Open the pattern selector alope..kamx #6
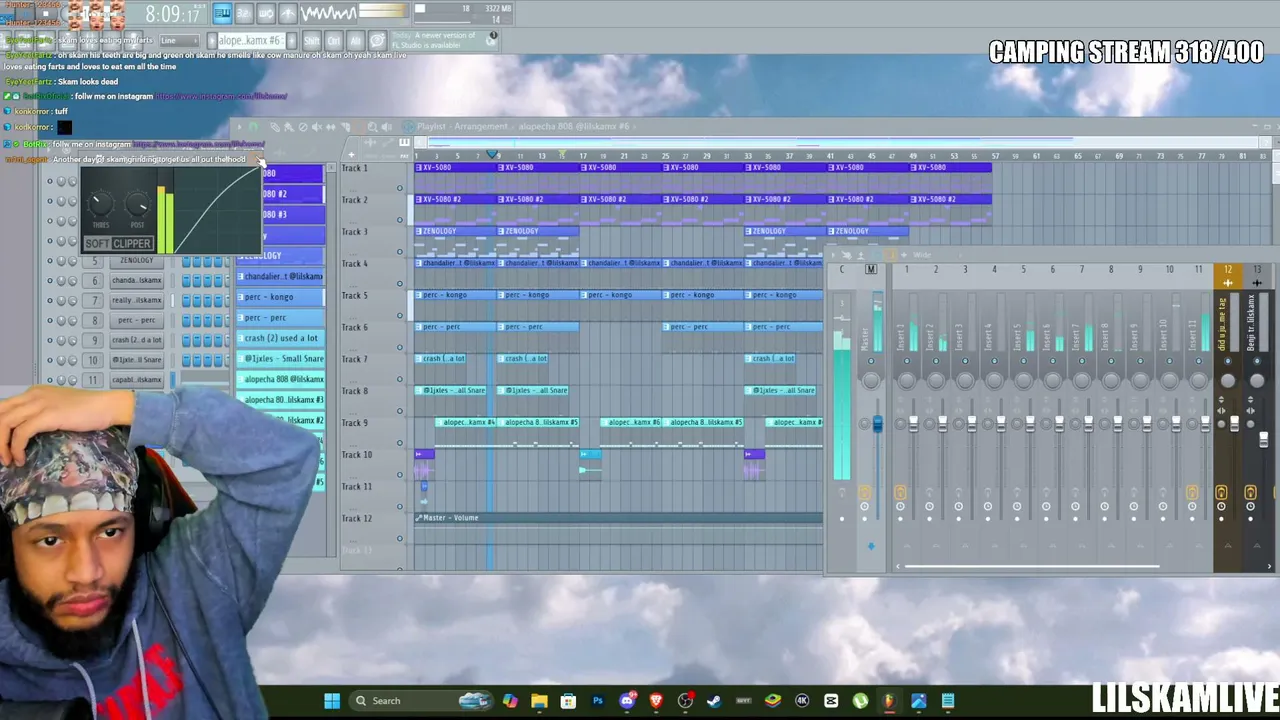The image size is (1280, 720). (x=250, y=41)
